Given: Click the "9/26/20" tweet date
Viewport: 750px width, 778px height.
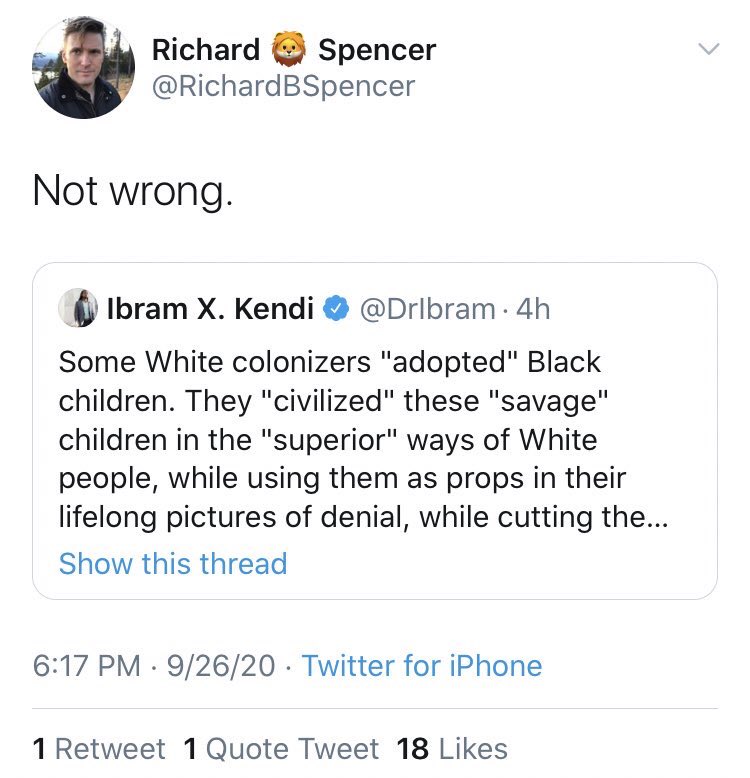Looking at the screenshot, I should [222, 666].
